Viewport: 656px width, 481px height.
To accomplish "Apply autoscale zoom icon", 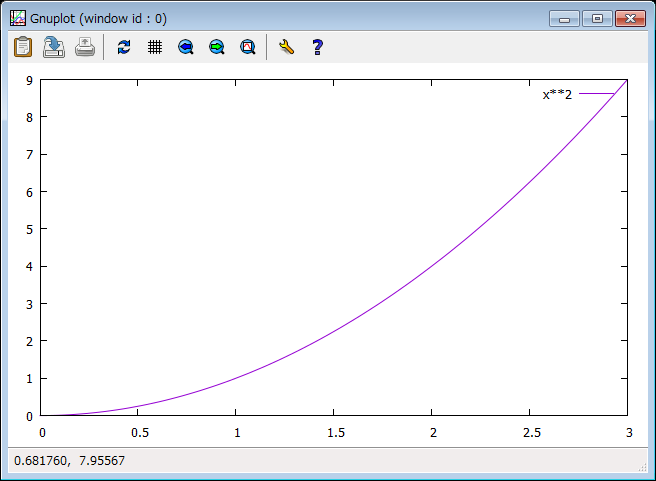I will (x=248, y=47).
